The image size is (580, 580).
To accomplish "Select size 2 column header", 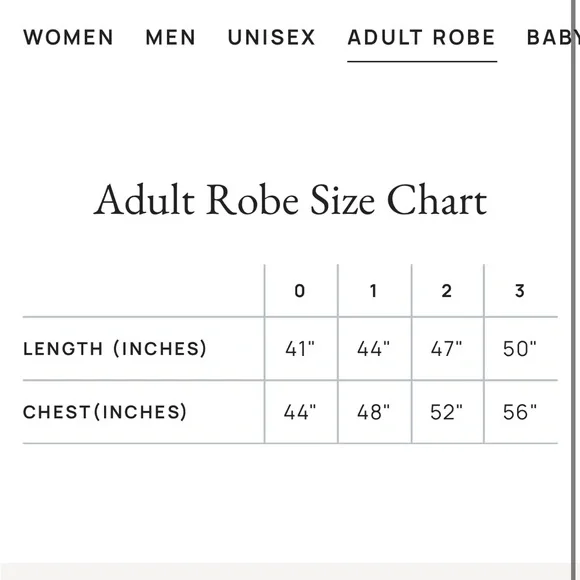I will 446,291.
